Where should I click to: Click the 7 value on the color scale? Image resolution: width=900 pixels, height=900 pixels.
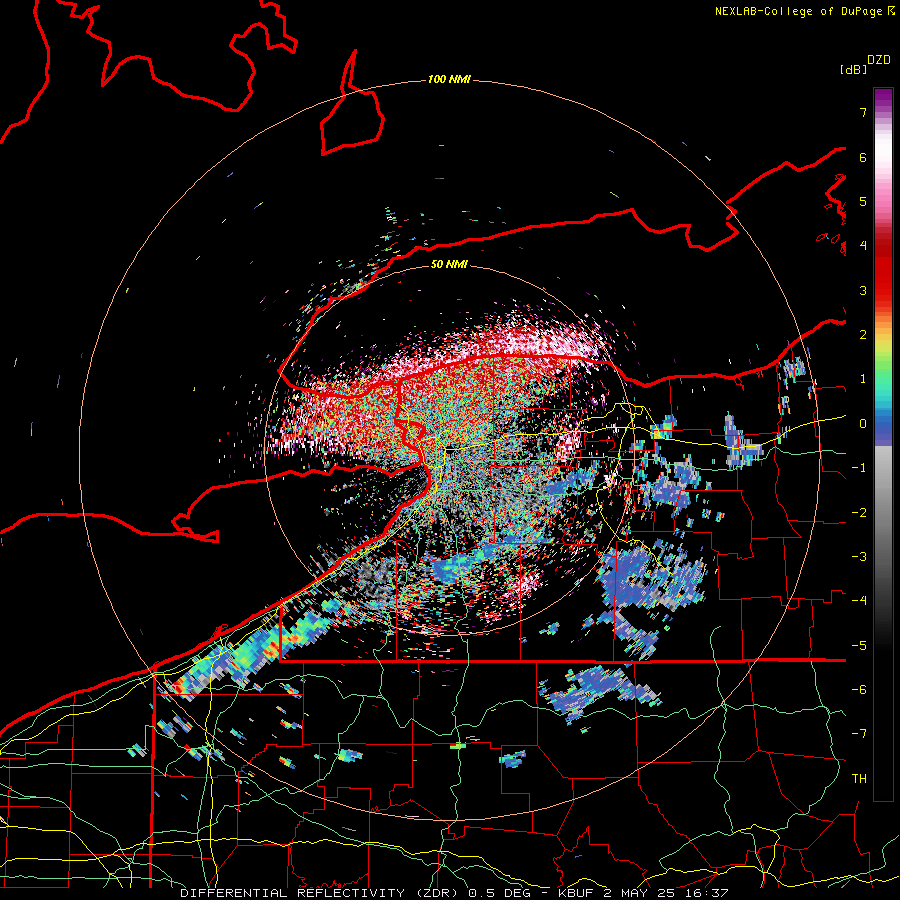pos(863,112)
